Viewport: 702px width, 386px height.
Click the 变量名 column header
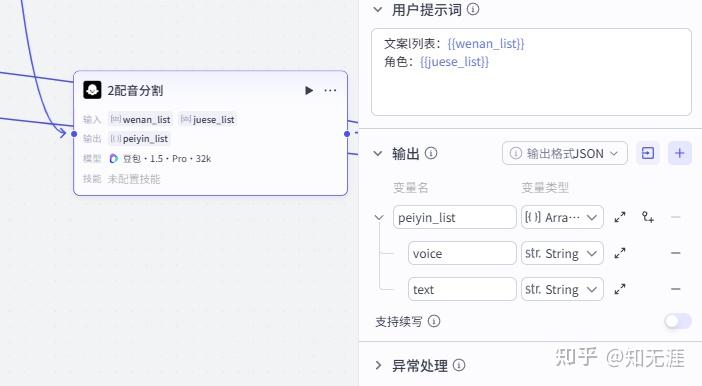411,188
